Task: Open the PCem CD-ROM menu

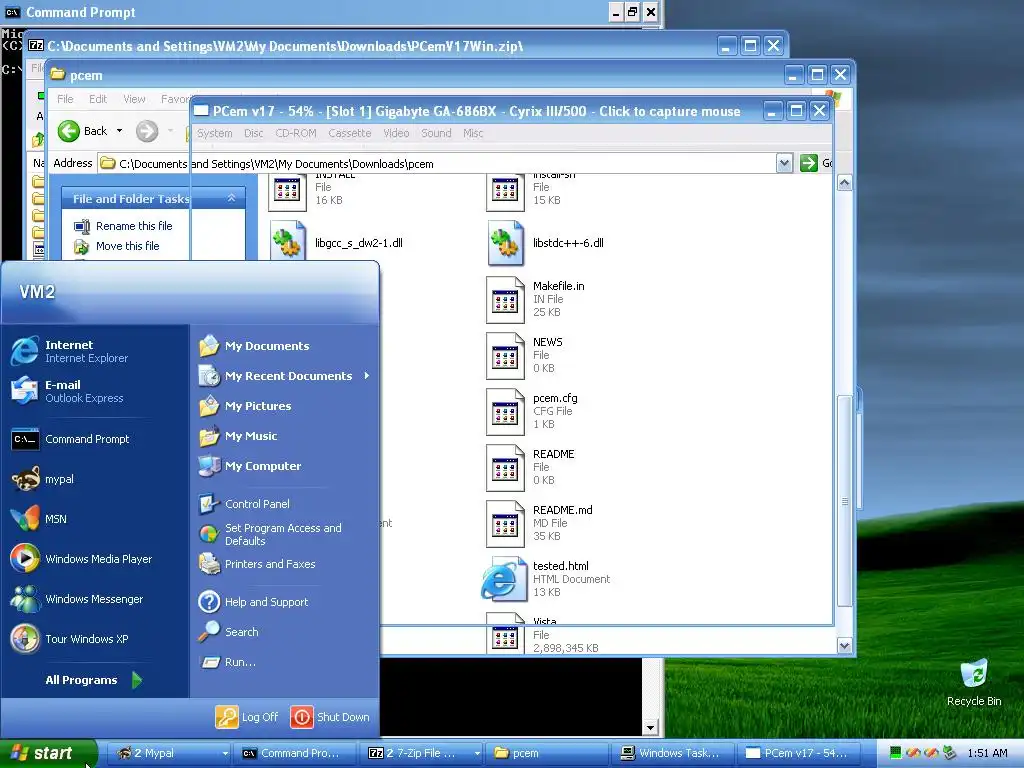Action: [x=296, y=133]
